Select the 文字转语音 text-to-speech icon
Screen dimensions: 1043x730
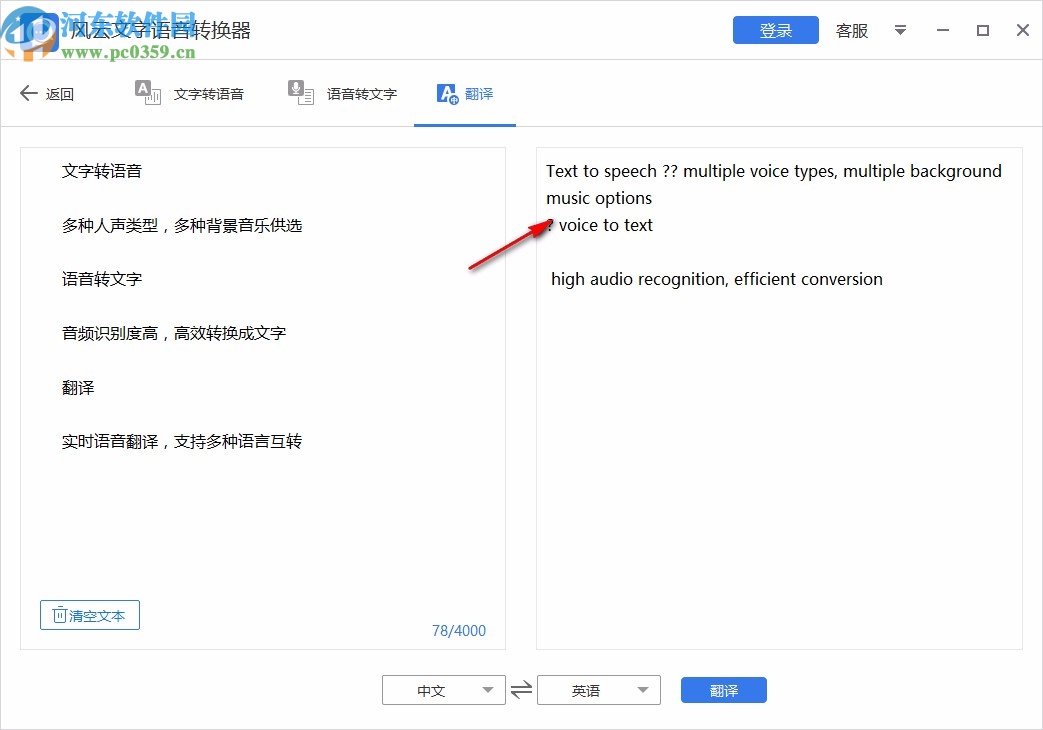tap(148, 92)
